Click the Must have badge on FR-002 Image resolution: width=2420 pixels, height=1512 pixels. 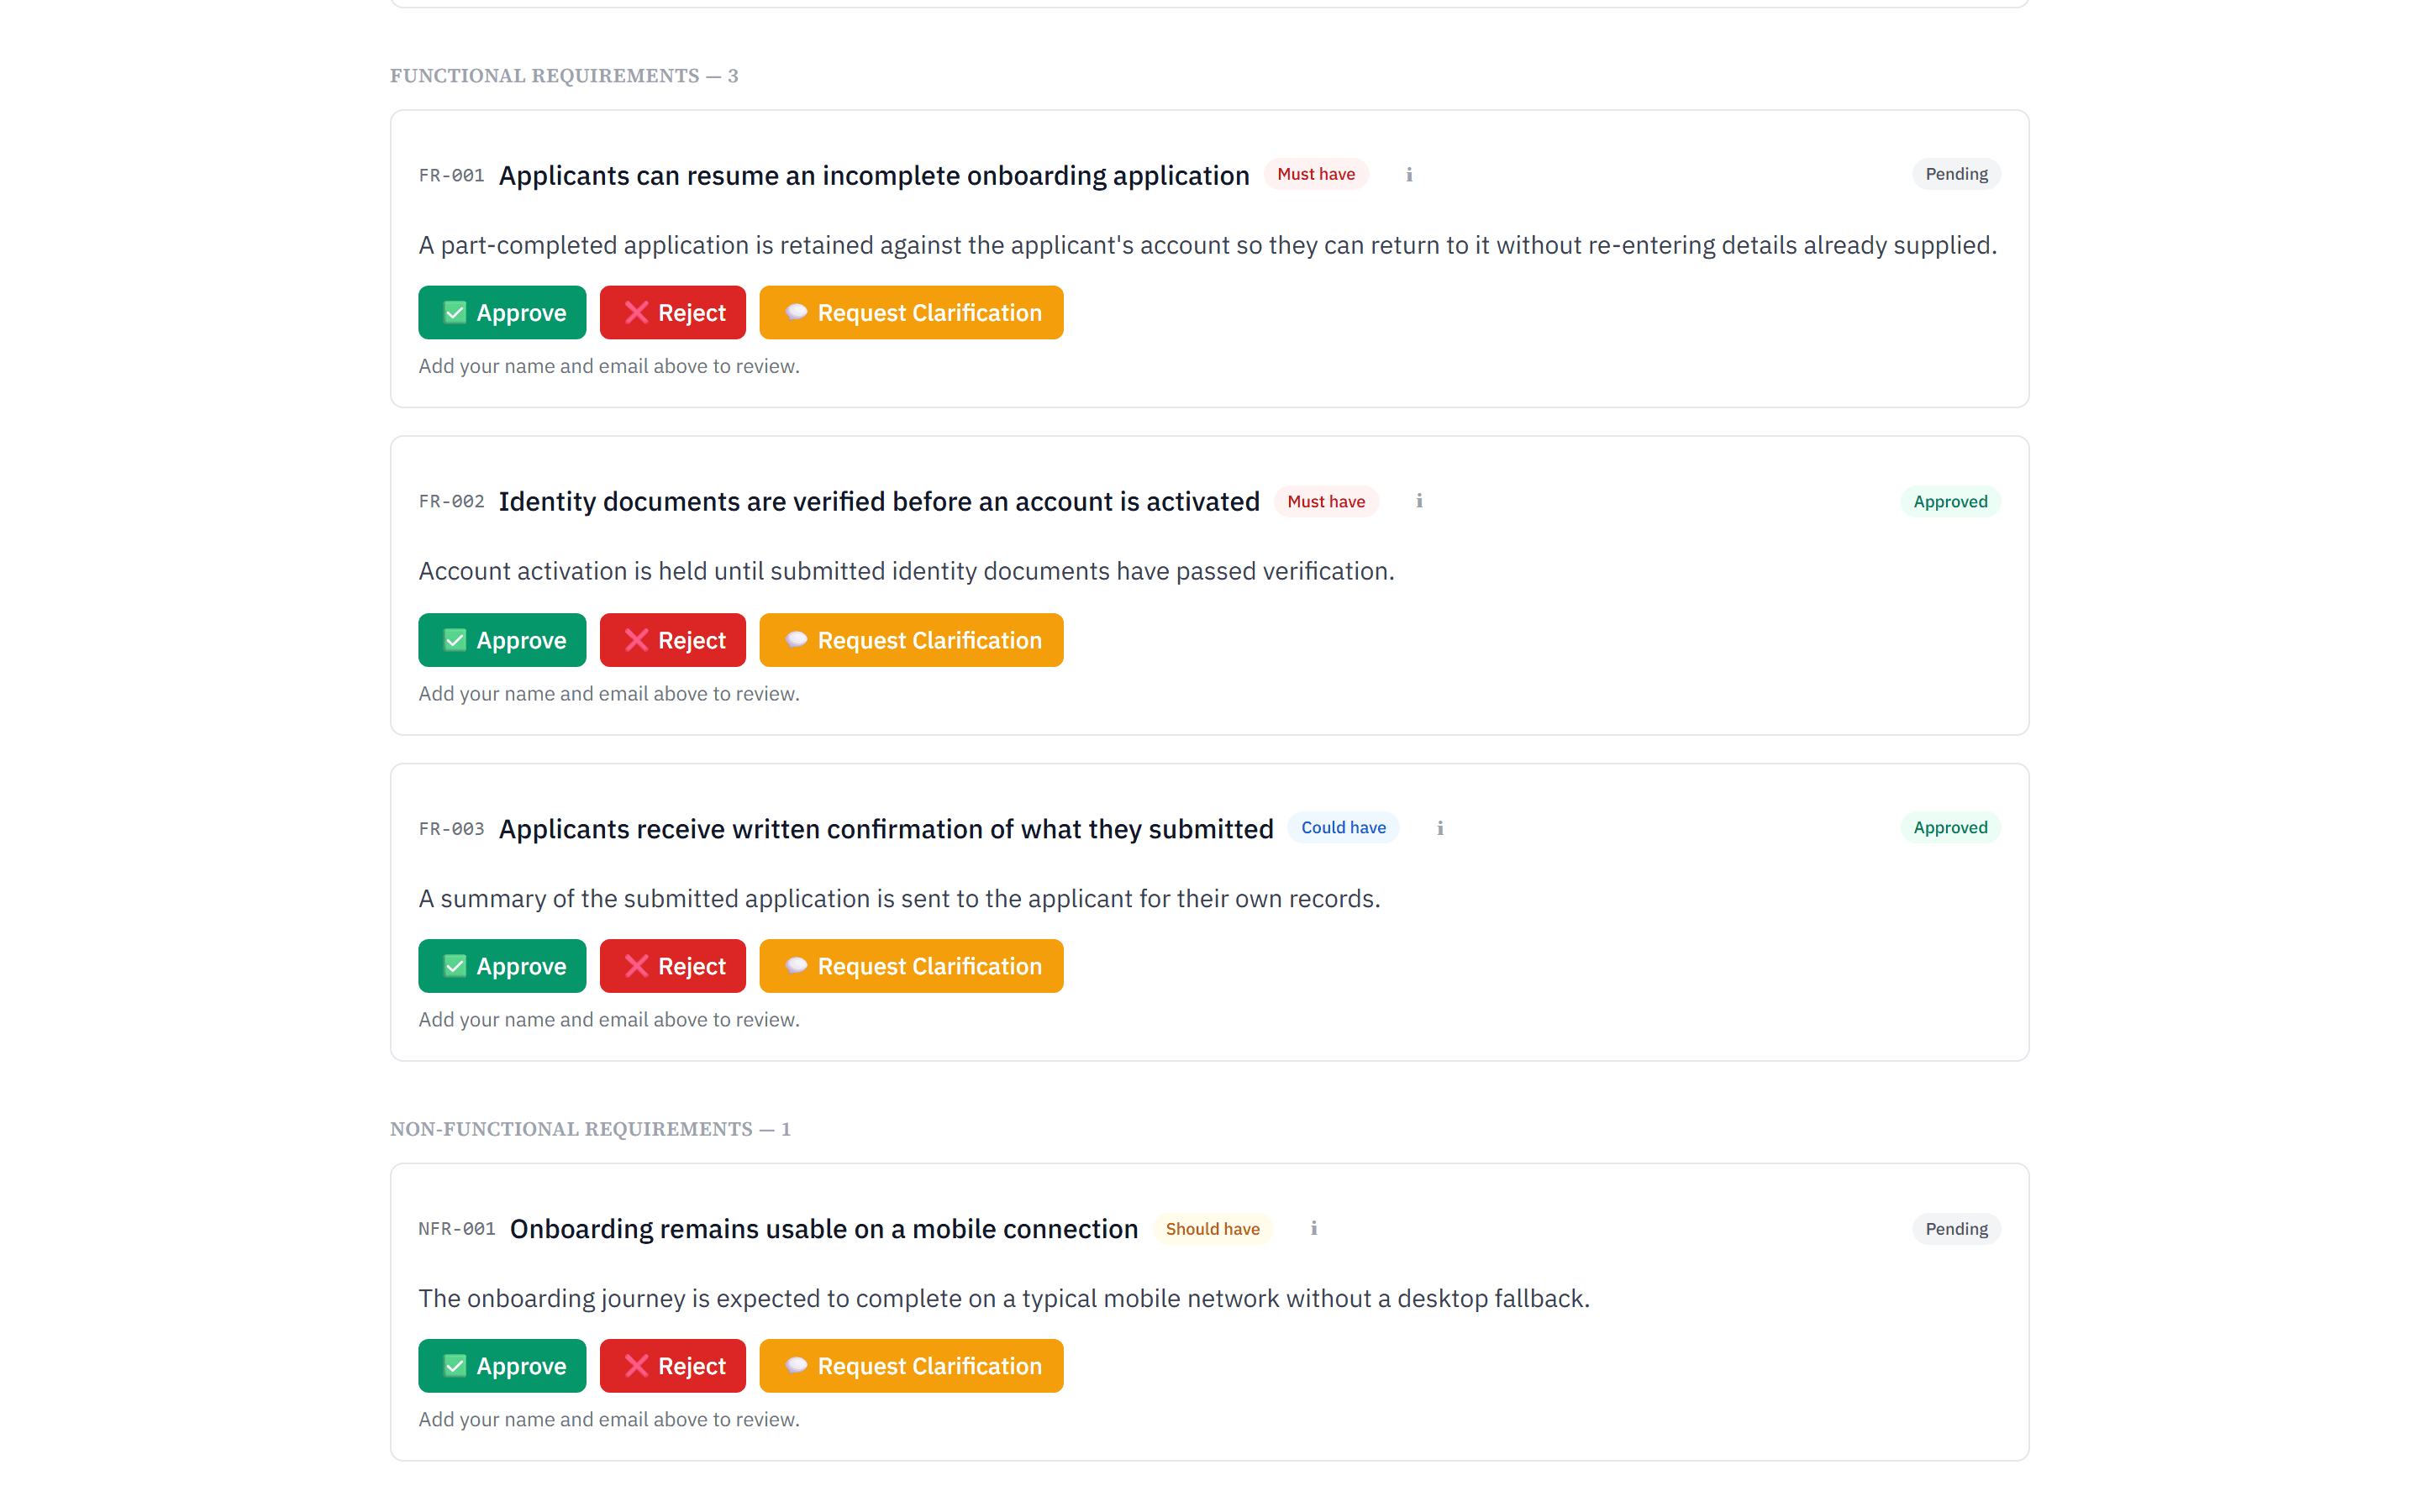(x=1326, y=501)
